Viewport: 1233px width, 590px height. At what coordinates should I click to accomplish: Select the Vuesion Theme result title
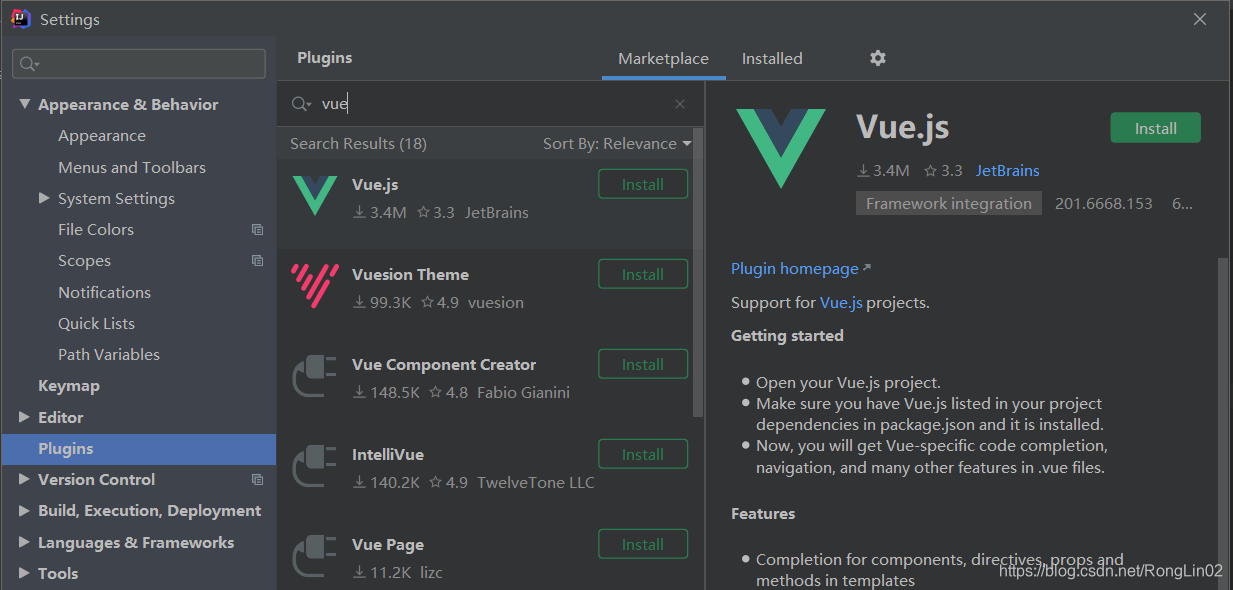coord(410,275)
